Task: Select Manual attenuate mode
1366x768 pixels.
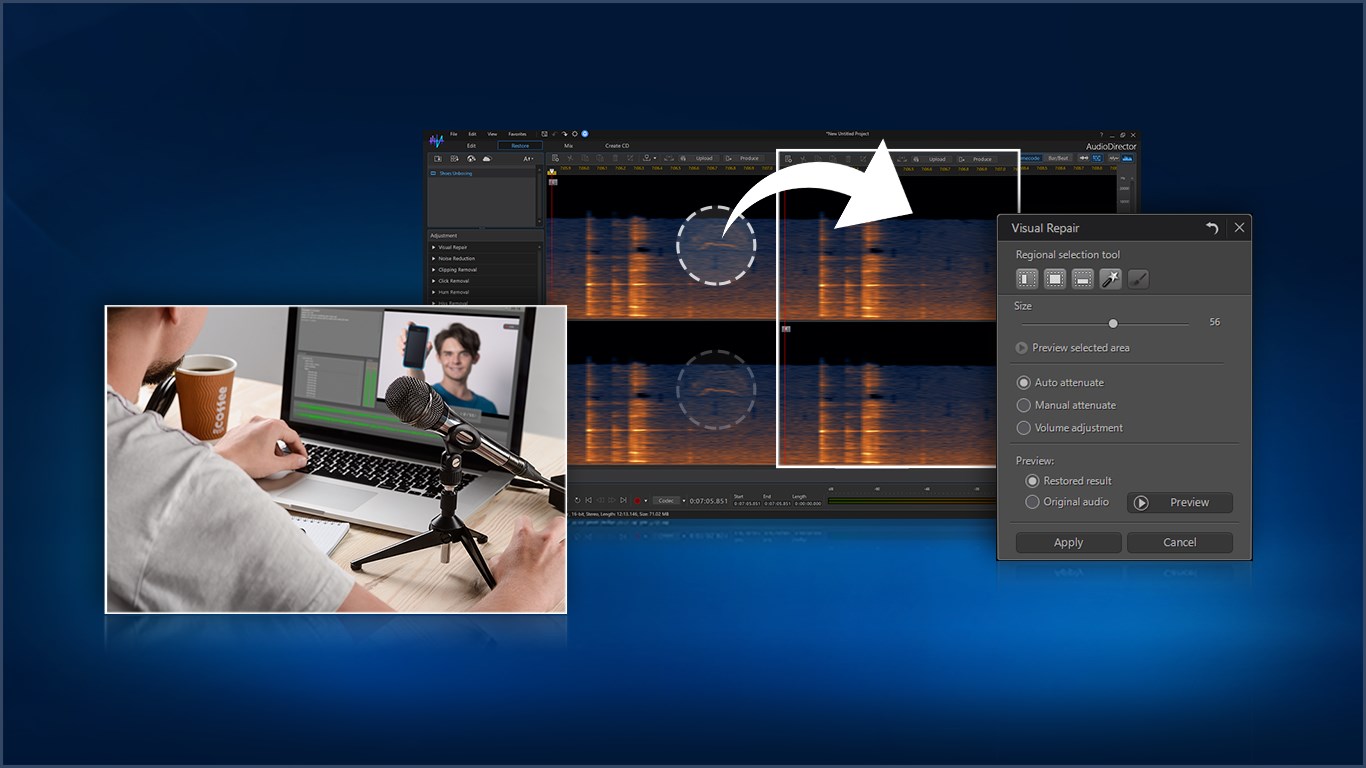Action: pyautogui.click(x=1023, y=405)
